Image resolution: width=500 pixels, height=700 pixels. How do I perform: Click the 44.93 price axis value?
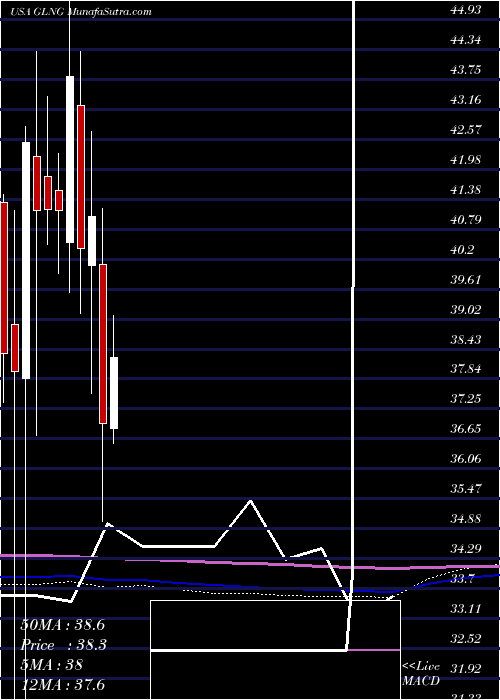pyautogui.click(x=466, y=10)
